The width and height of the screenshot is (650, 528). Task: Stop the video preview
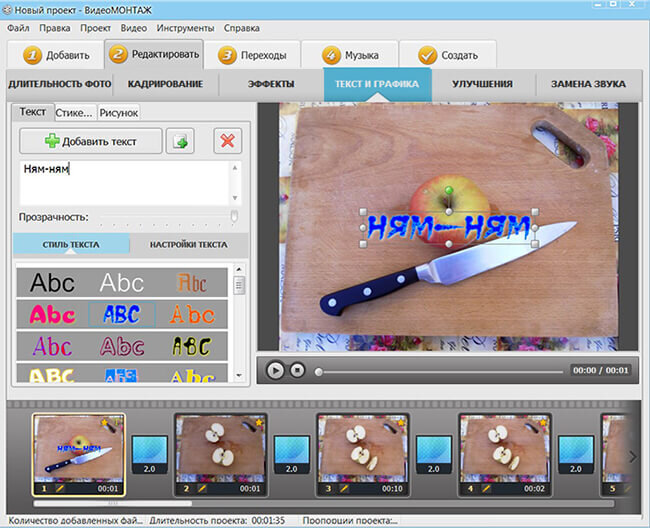pos(297,370)
